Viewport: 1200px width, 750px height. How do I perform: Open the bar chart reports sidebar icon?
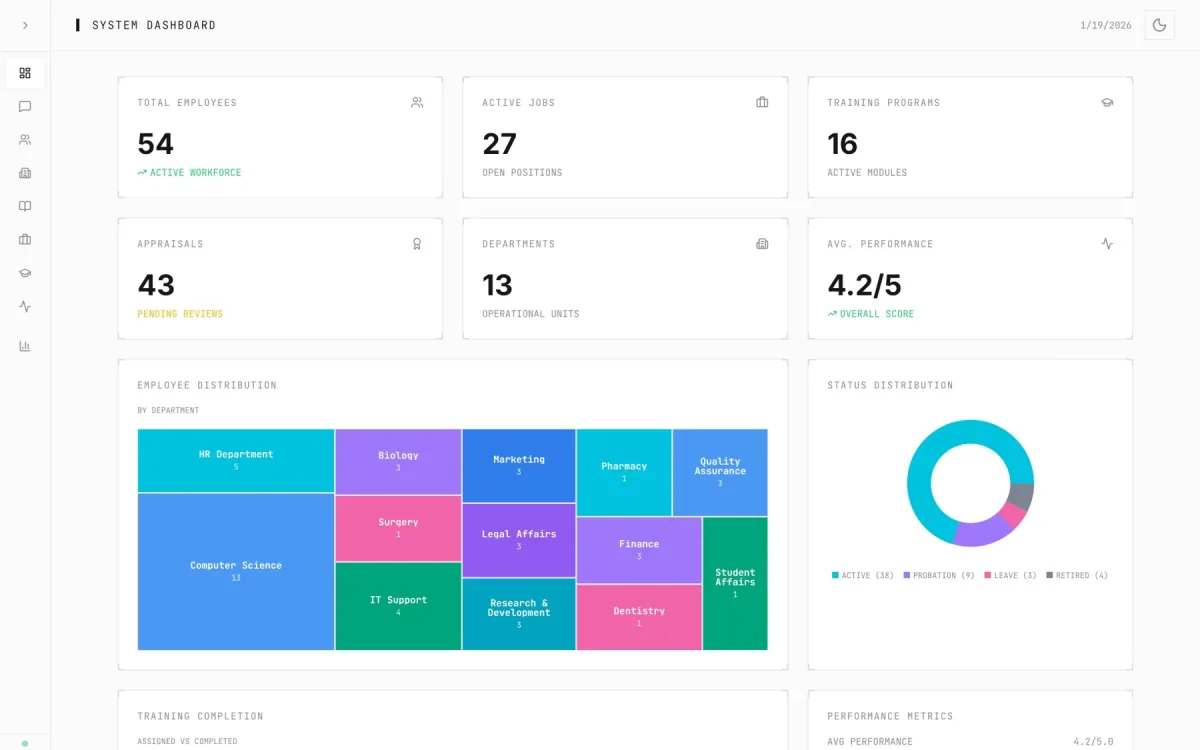pos(25,346)
